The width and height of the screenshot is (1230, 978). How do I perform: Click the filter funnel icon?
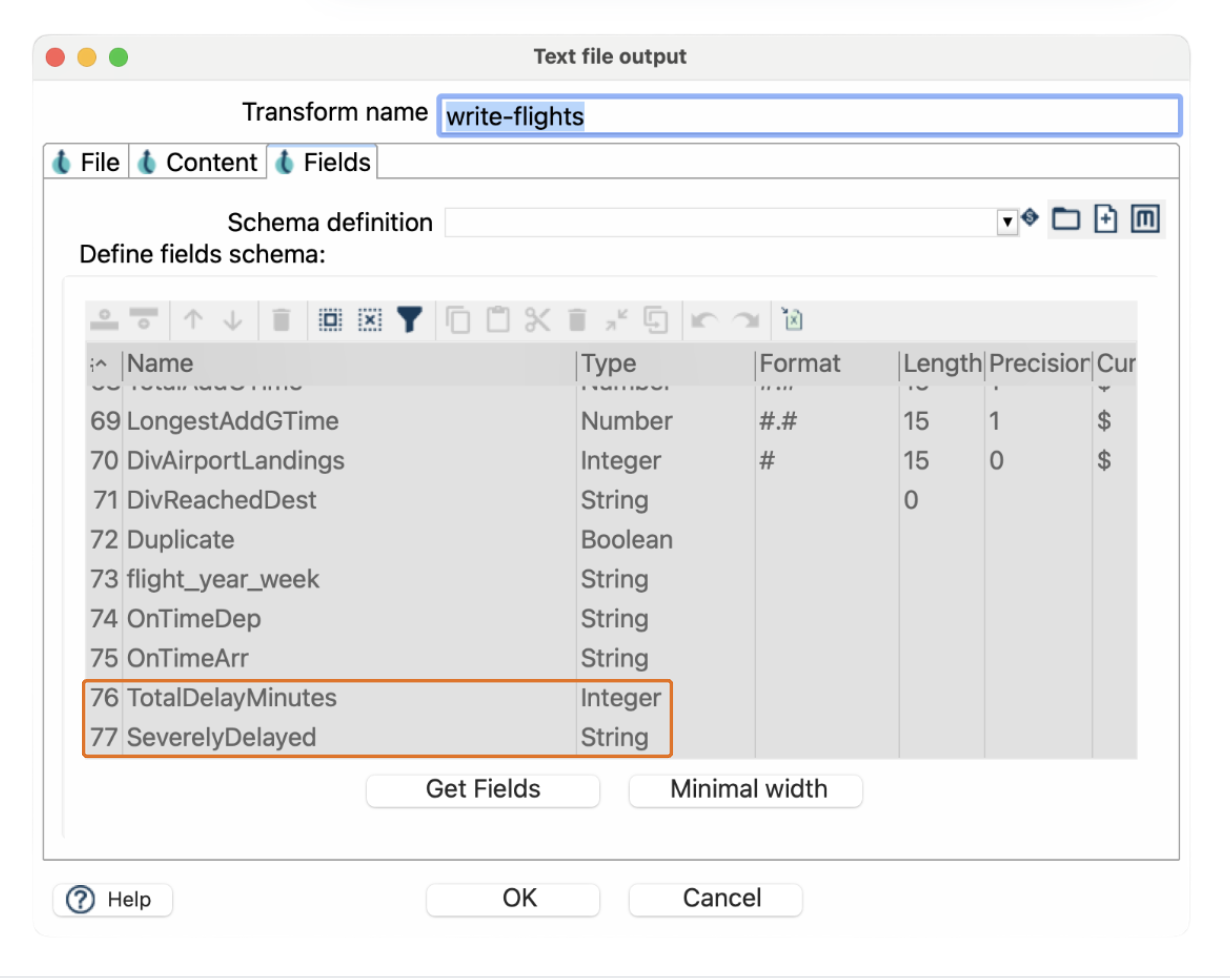[410, 320]
